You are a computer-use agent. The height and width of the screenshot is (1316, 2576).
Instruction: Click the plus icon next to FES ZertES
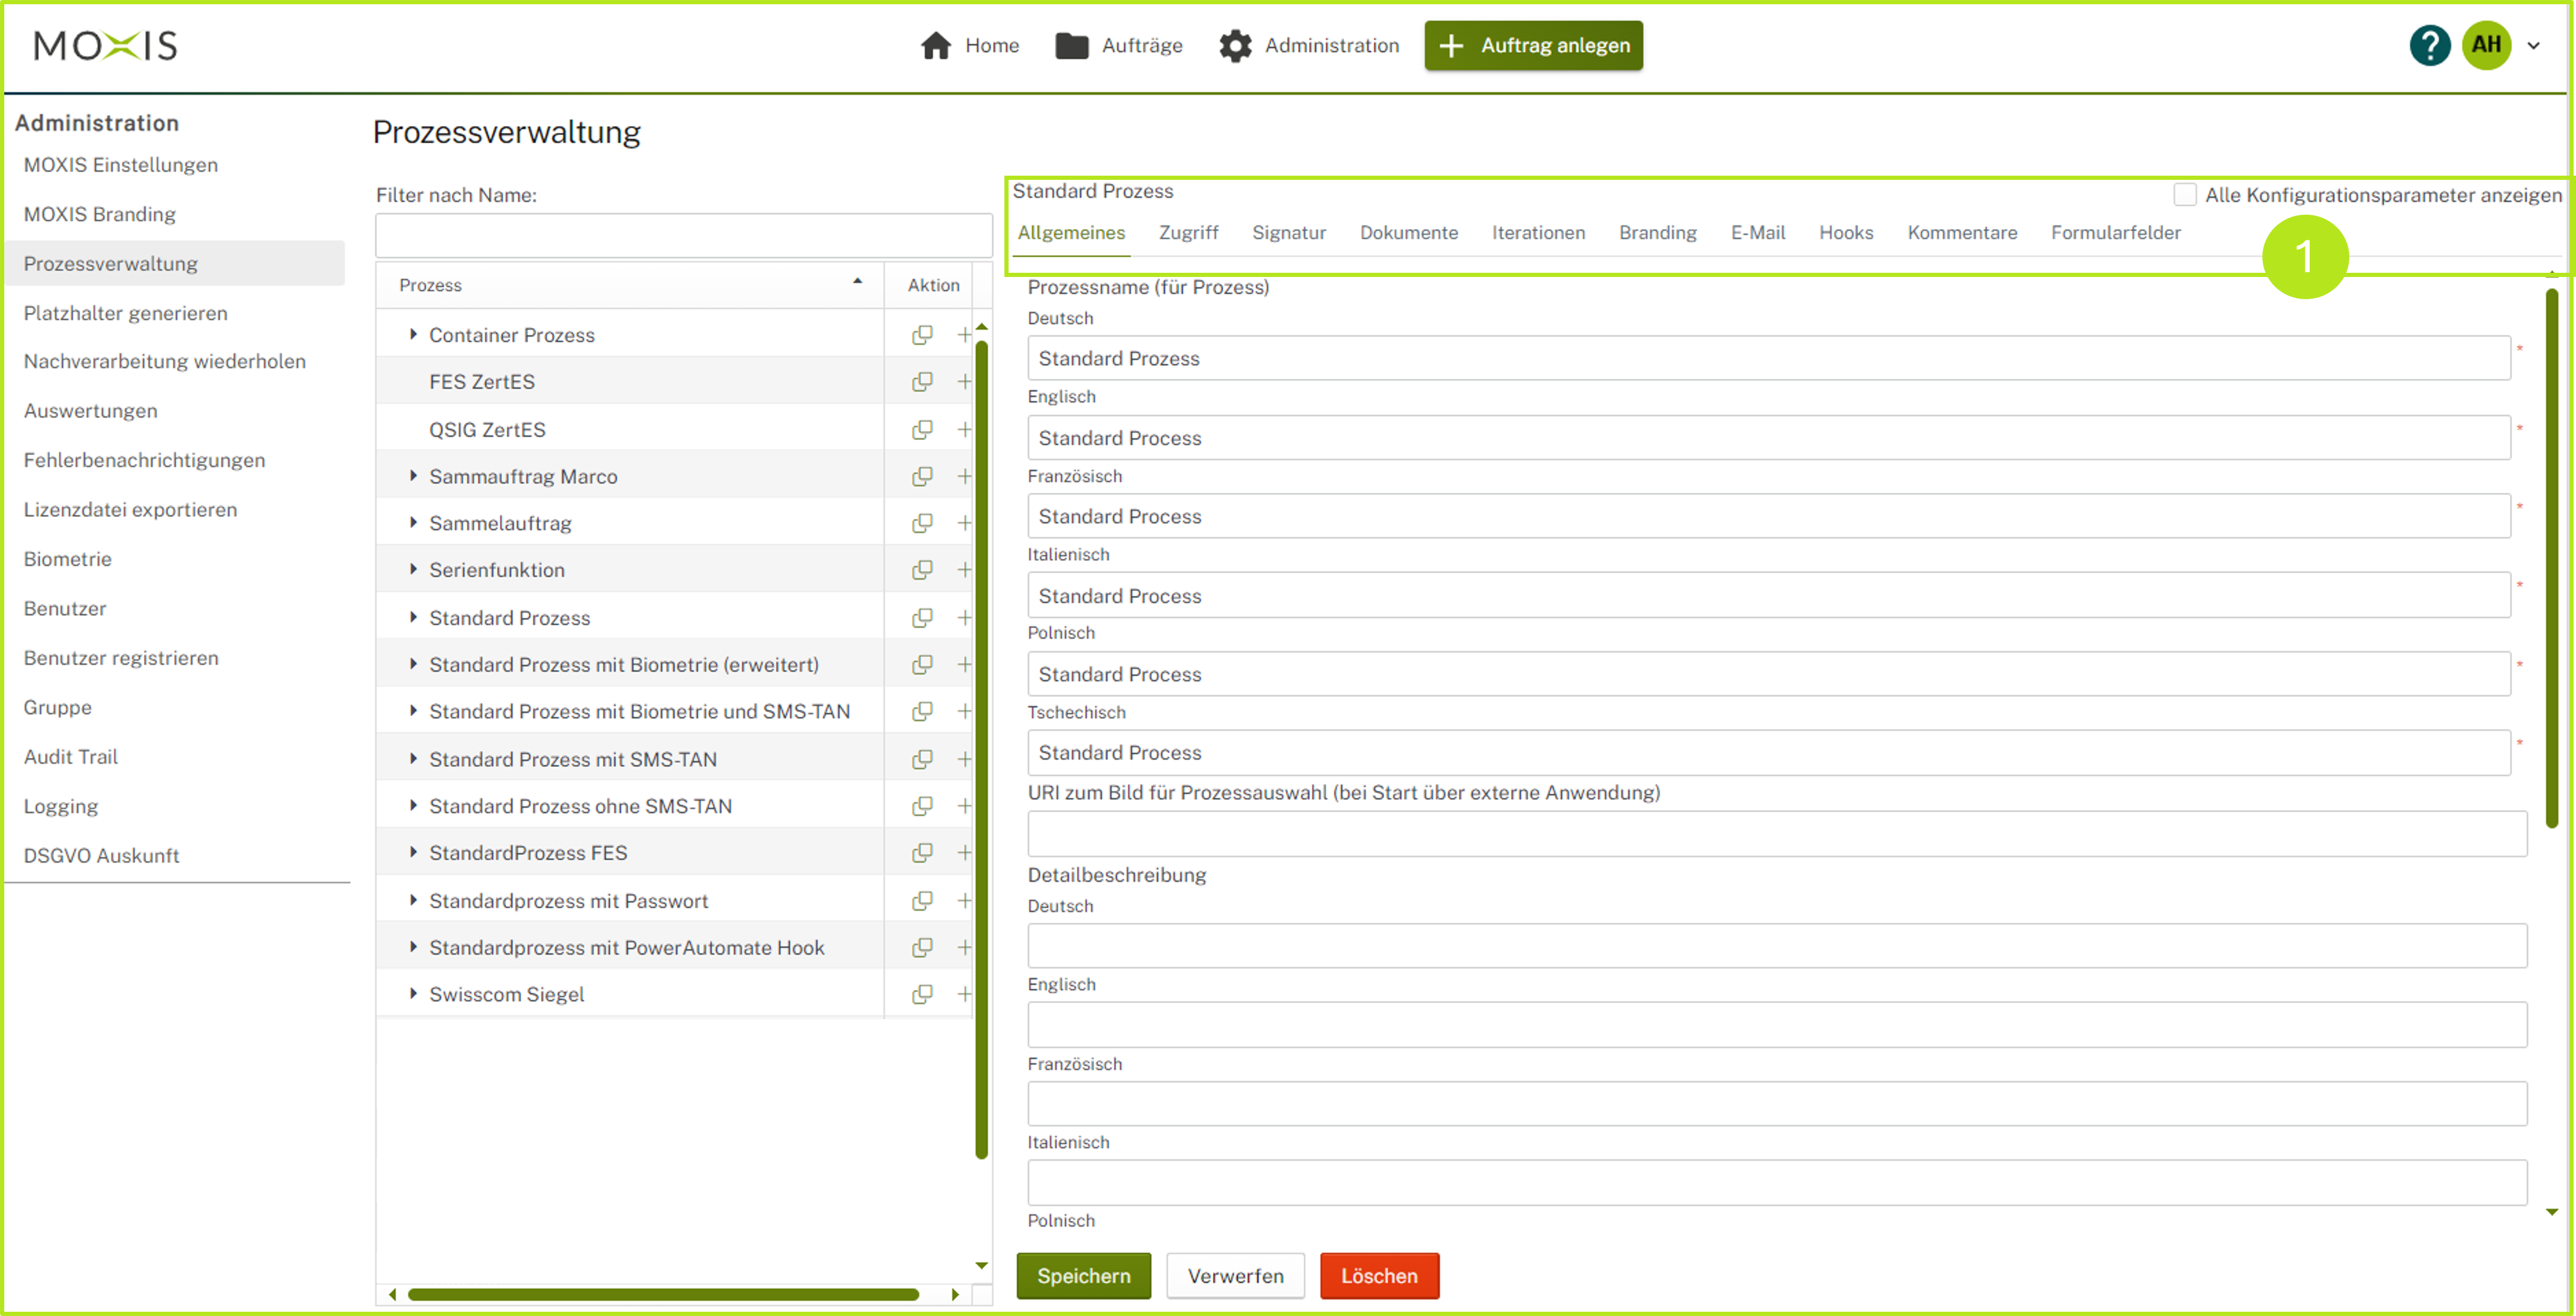[x=964, y=382]
